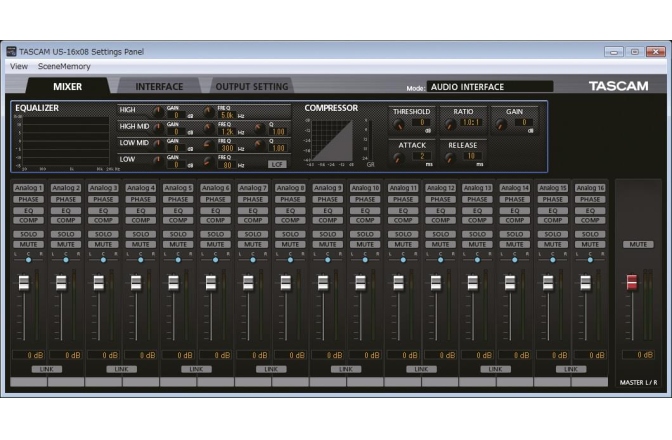This screenshot has width=672, height=440.
Task: Adjust the LOW MID Q knob
Action: click(259, 145)
